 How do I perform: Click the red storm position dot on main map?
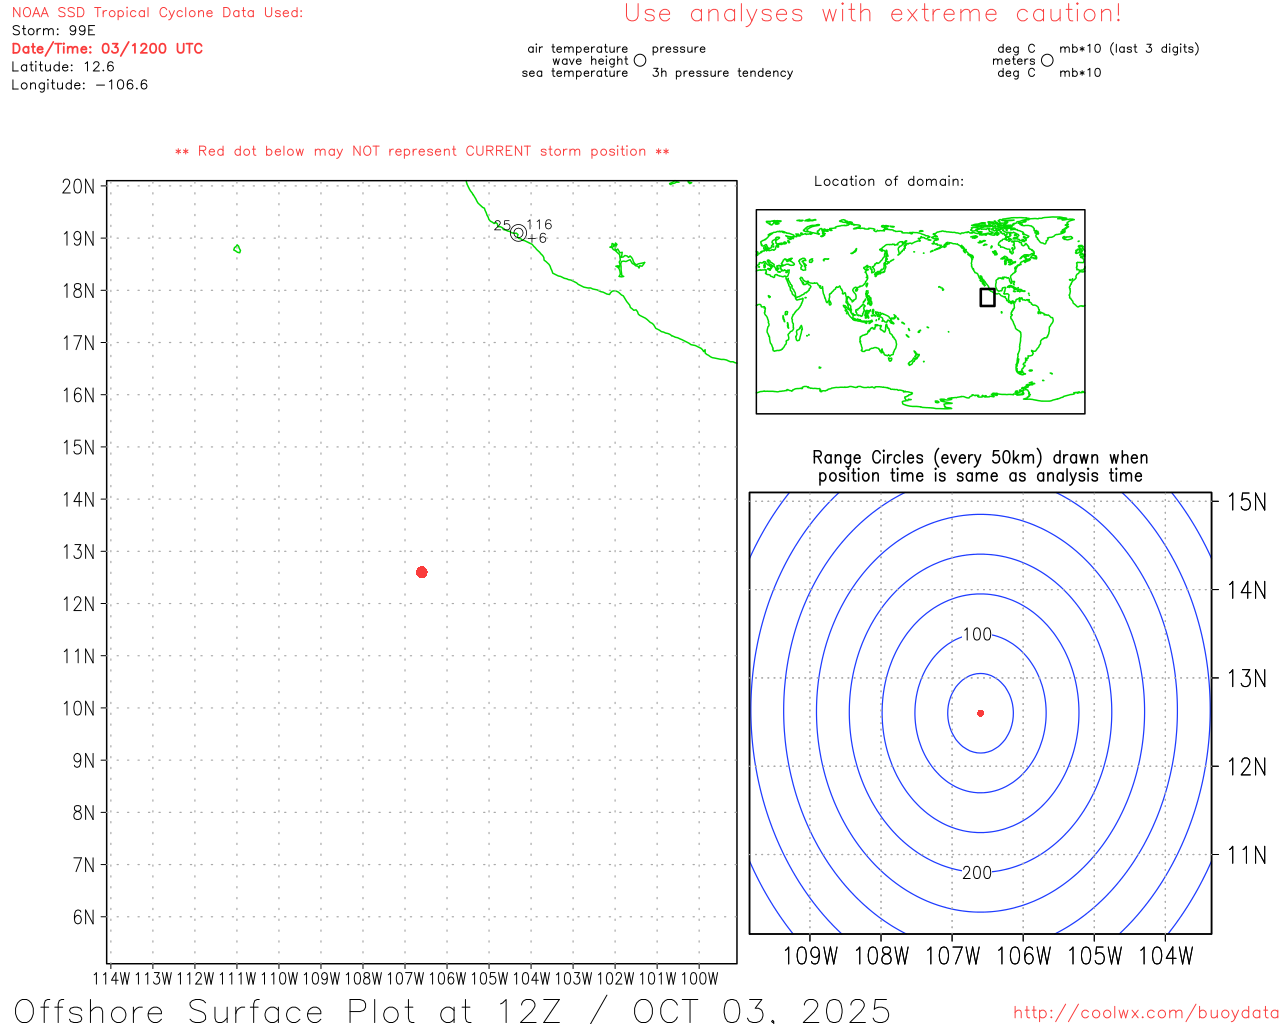tap(422, 572)
